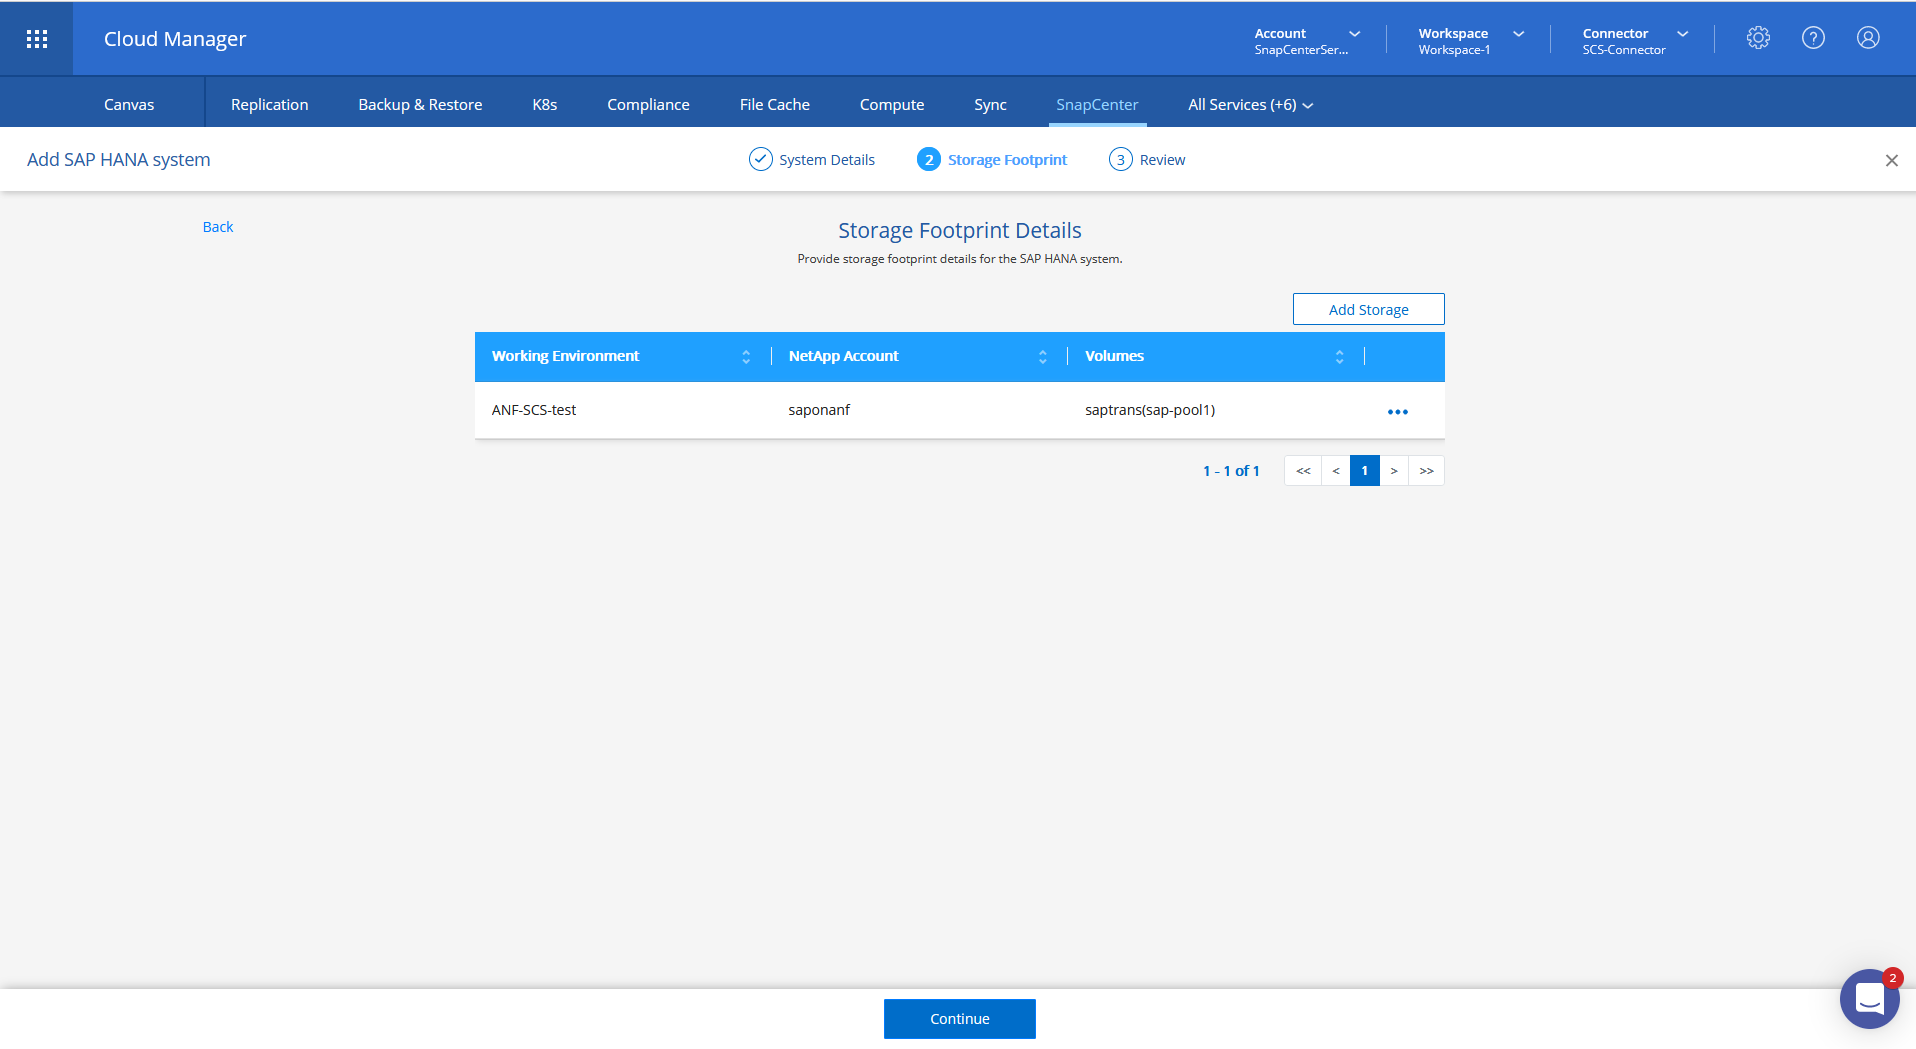Go to the last page of results
1916x1049 pixels.
point(1426,471)
